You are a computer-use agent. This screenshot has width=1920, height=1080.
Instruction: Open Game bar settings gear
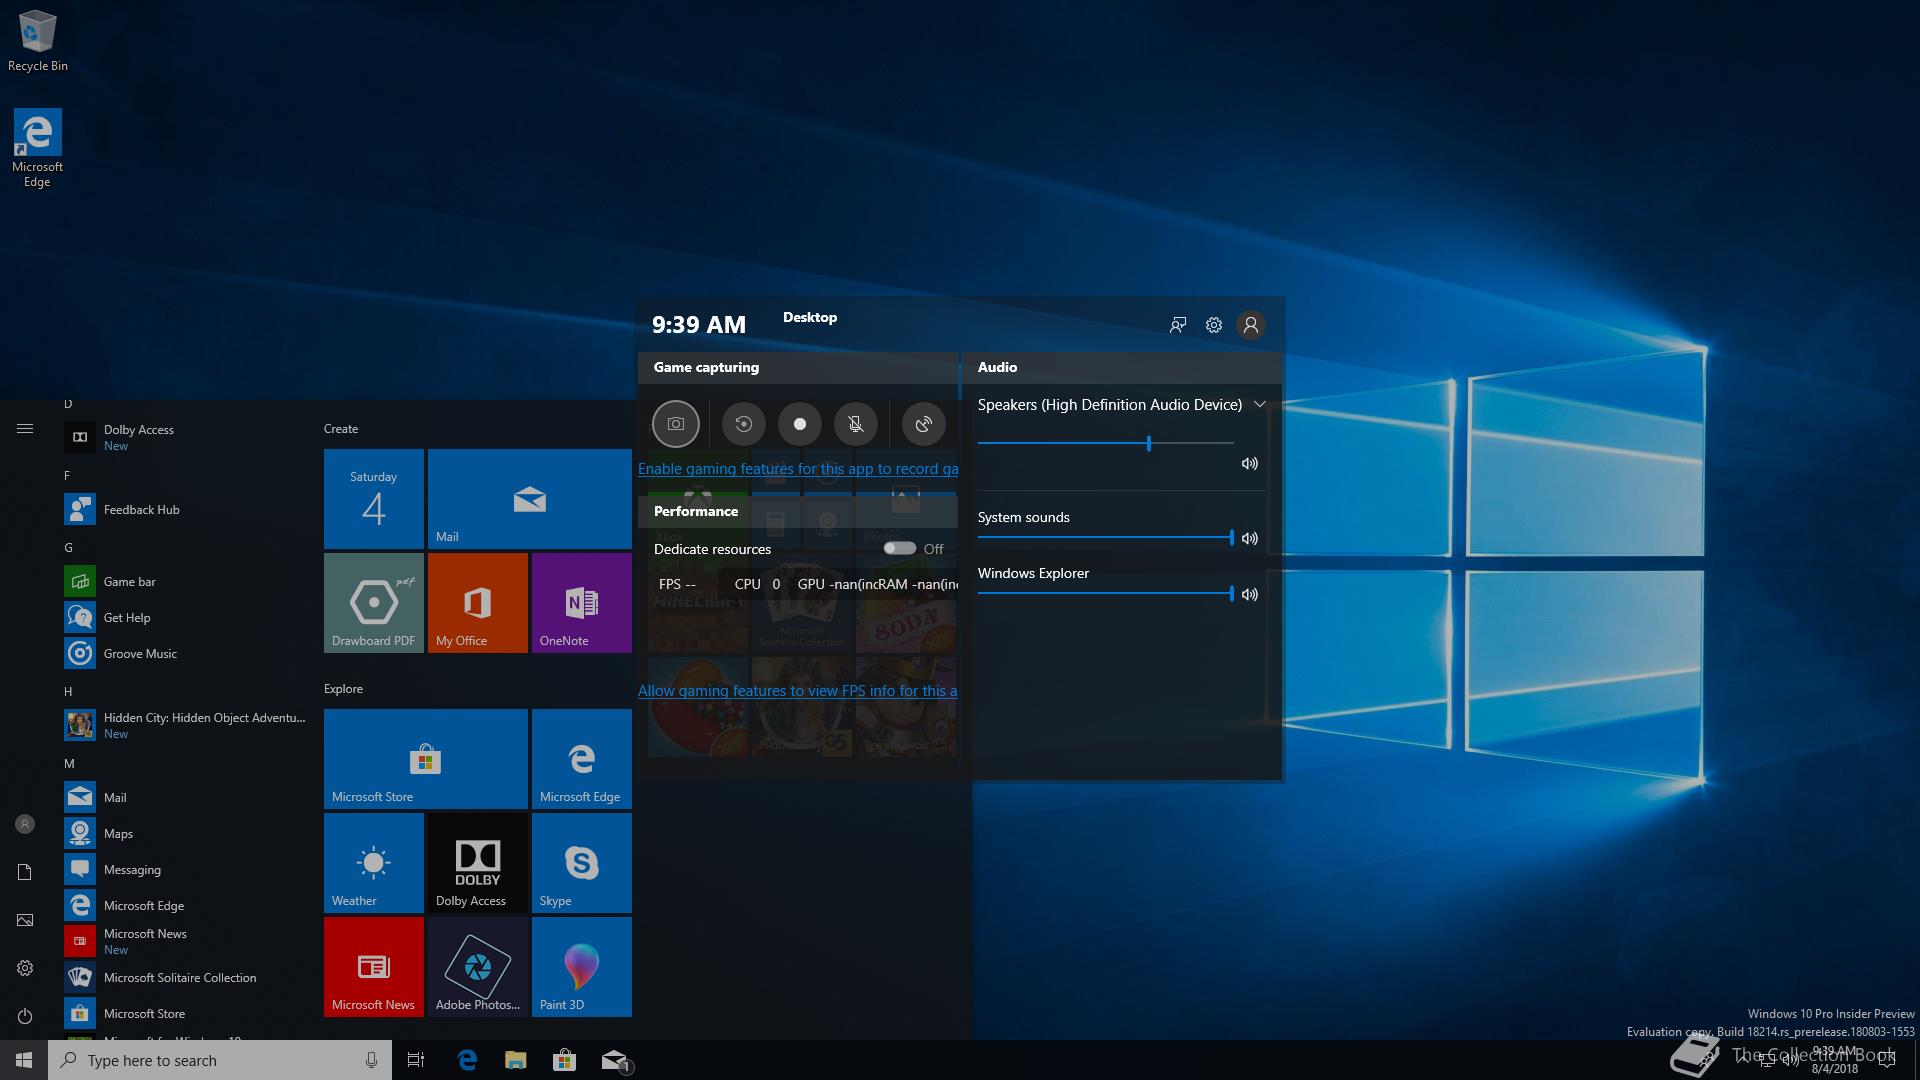(1214, 325)
